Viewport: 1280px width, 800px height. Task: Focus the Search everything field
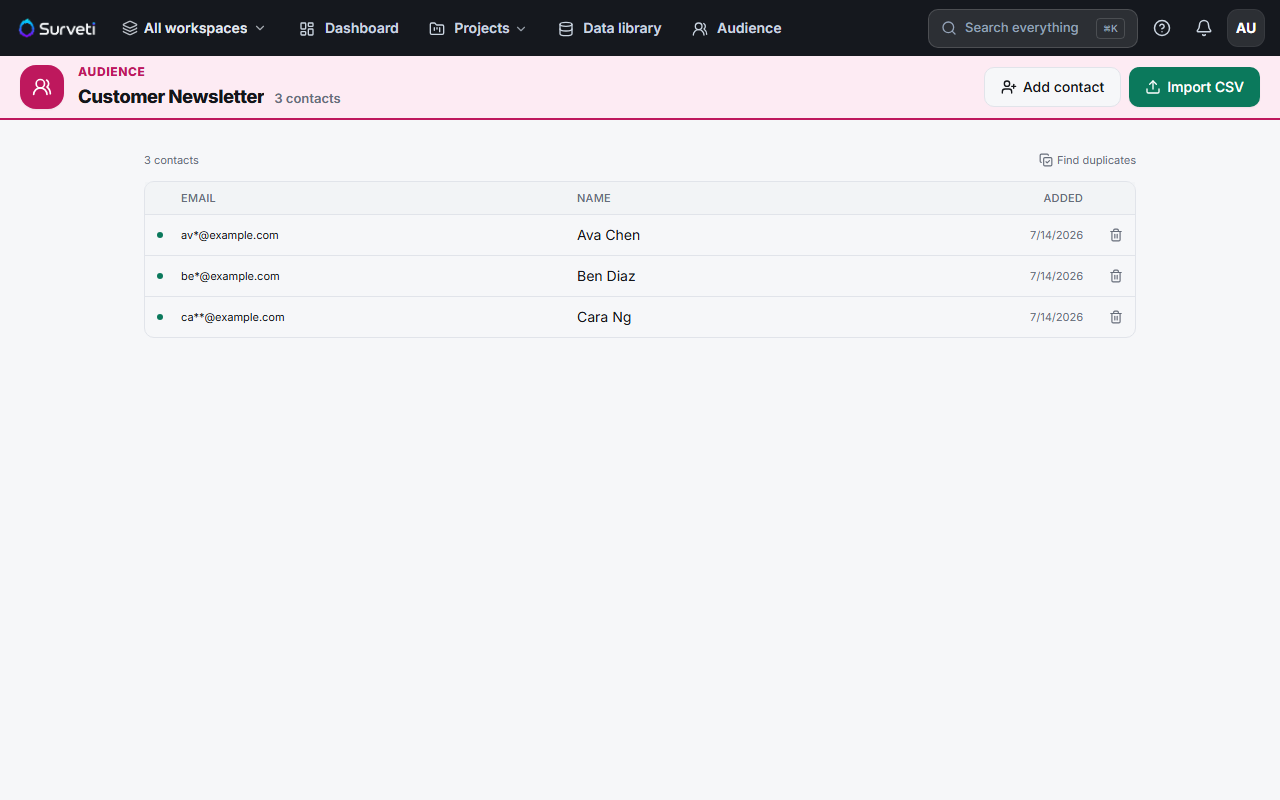[1032, 28]
